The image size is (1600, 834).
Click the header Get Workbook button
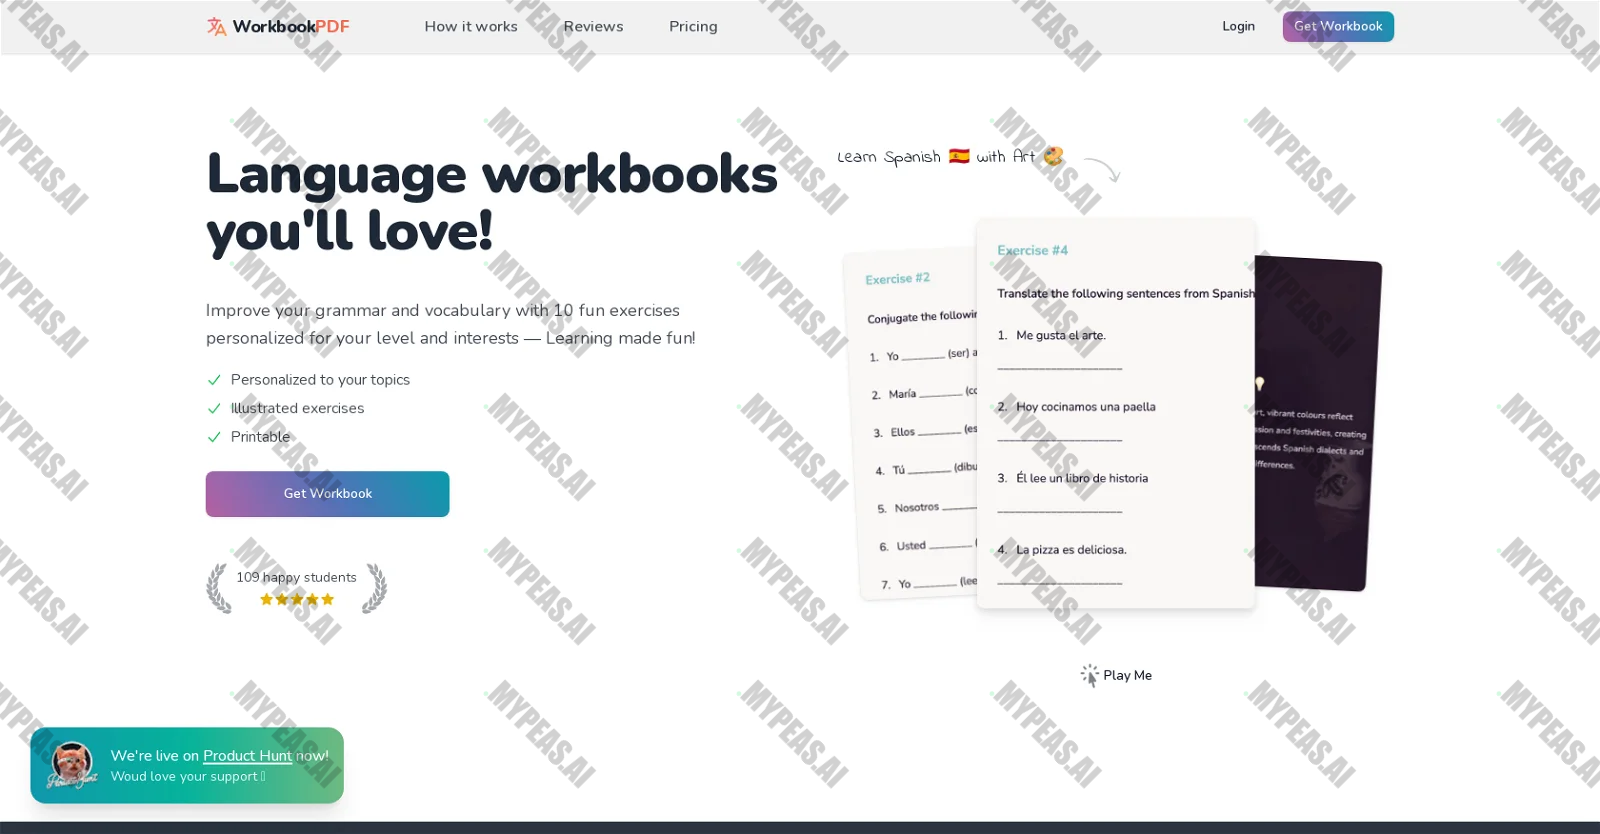(x=1338, y=26)
